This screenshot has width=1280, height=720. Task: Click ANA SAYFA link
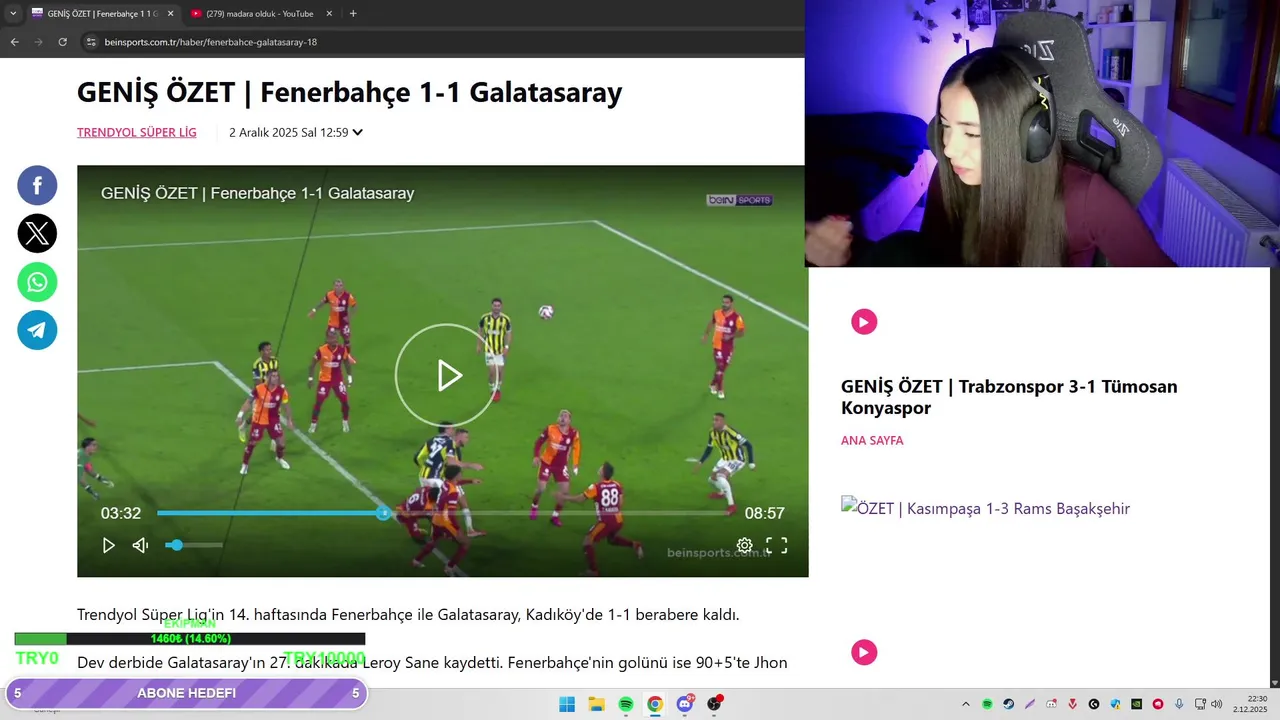click(872, 440)
